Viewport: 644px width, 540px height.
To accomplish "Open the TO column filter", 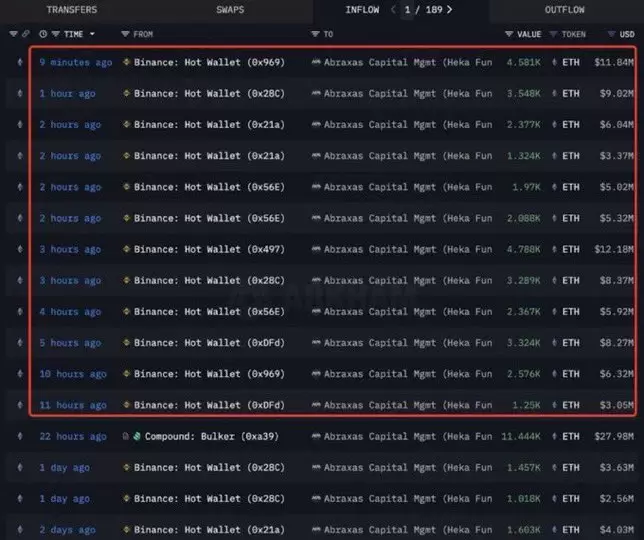I will [x=315, y=34].
